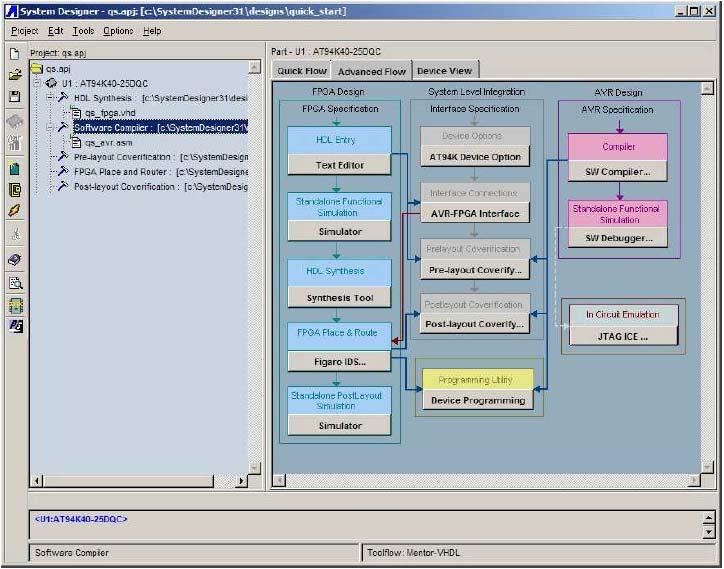
Task: Select the qs.apj root tree item
Action: point(58,69)
